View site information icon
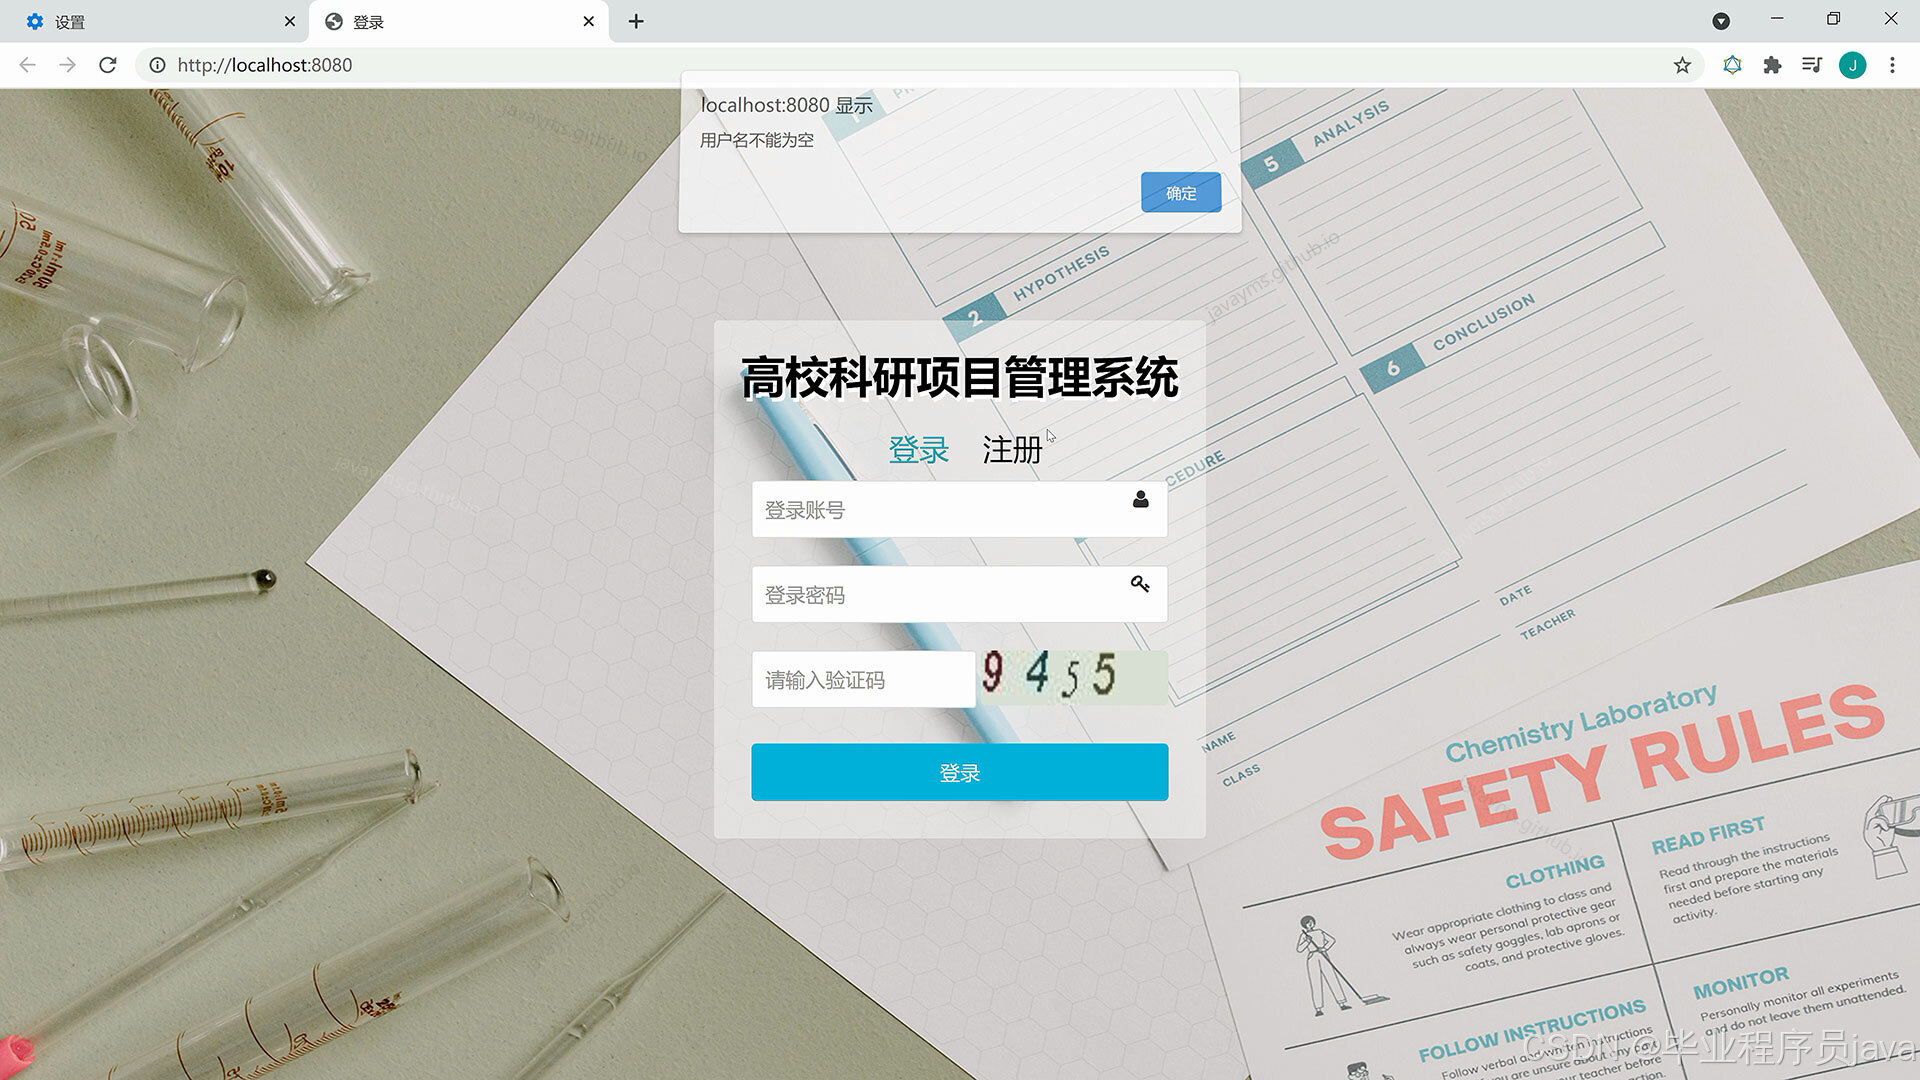 tap(157, 65)
